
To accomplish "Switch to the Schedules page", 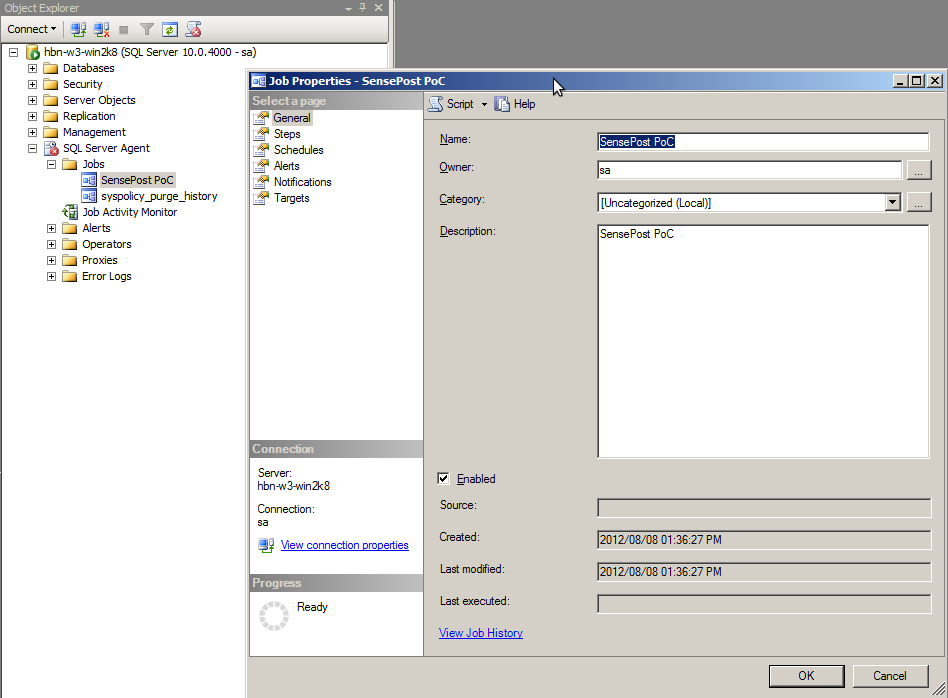I will 298,150.
